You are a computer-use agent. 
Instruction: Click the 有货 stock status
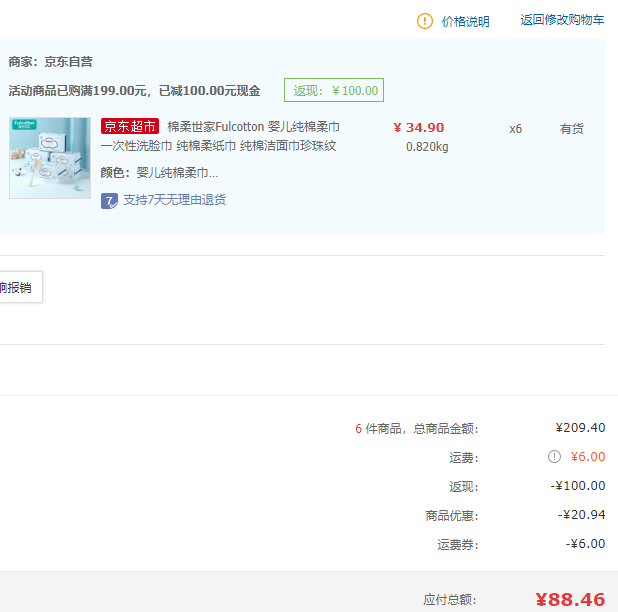[x=571, y=129]
